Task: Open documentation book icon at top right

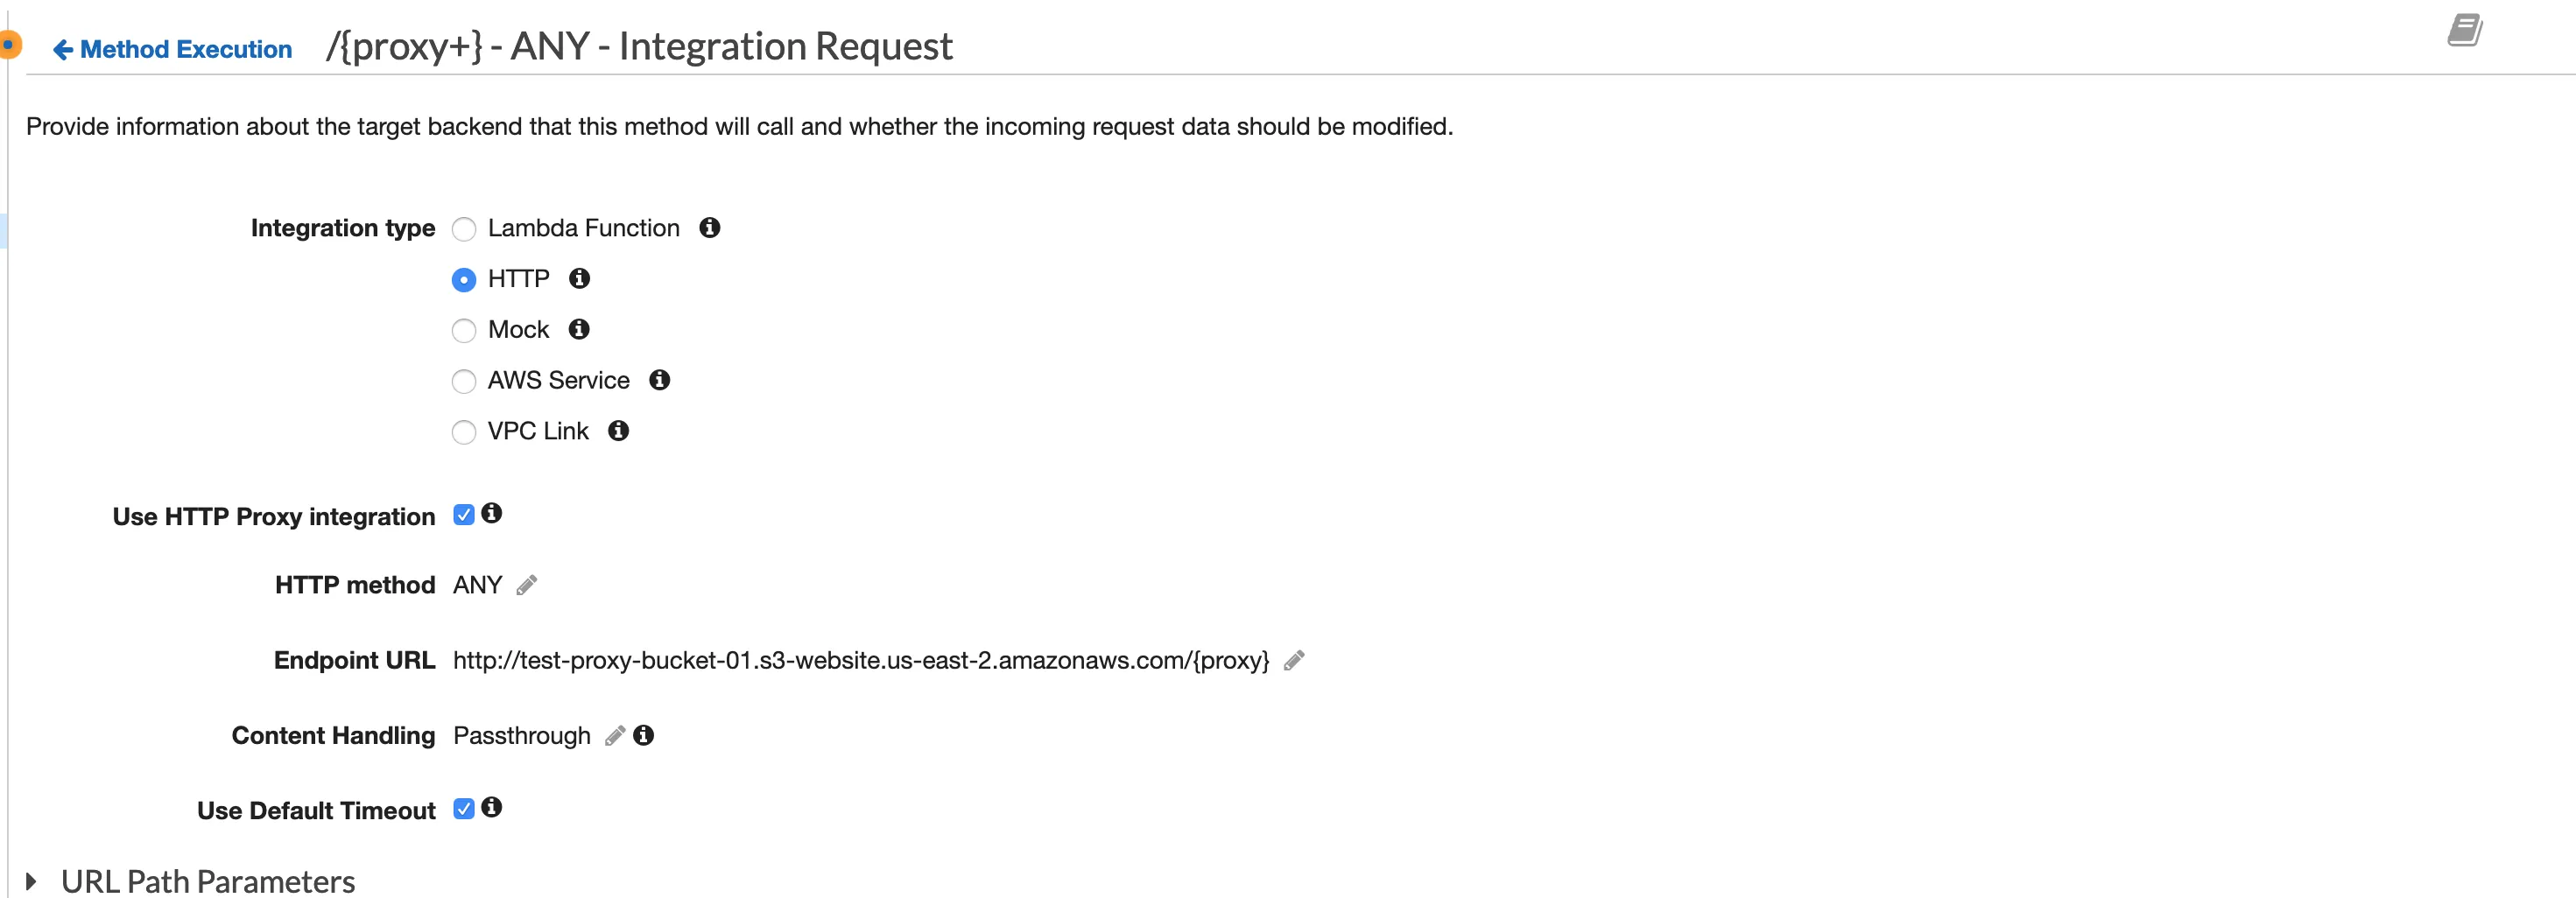Action: (x=2464, y=30)
